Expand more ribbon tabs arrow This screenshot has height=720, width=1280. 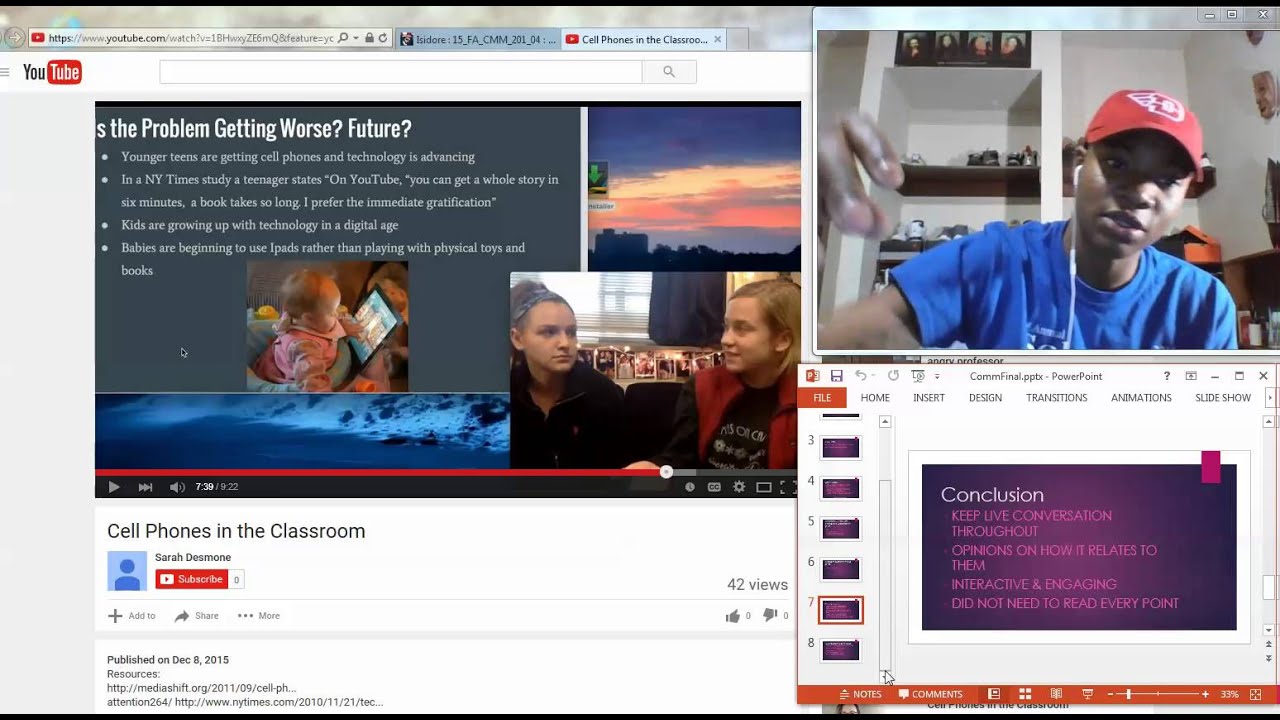[x=1270, y=398]
